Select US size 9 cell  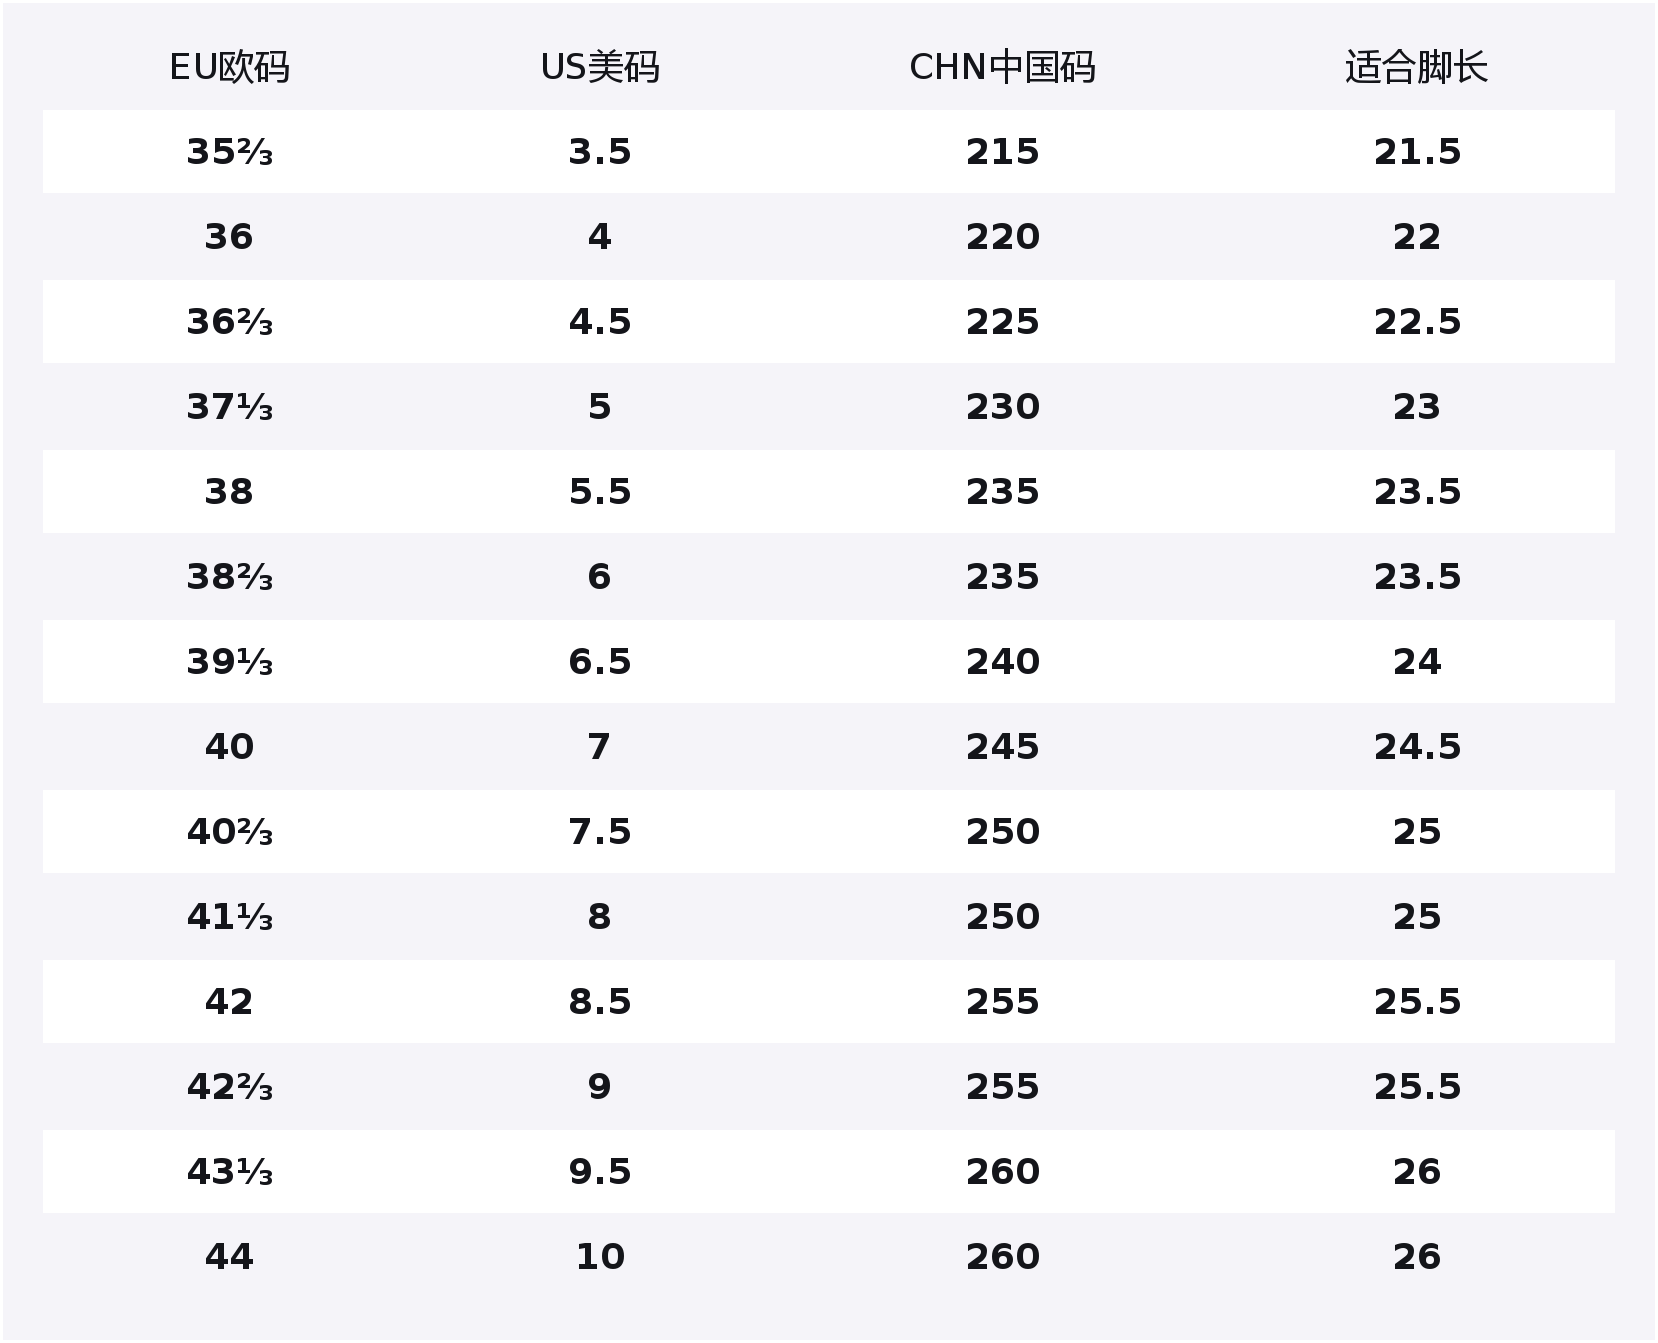pyautogui.click(x=600, y=1087)
